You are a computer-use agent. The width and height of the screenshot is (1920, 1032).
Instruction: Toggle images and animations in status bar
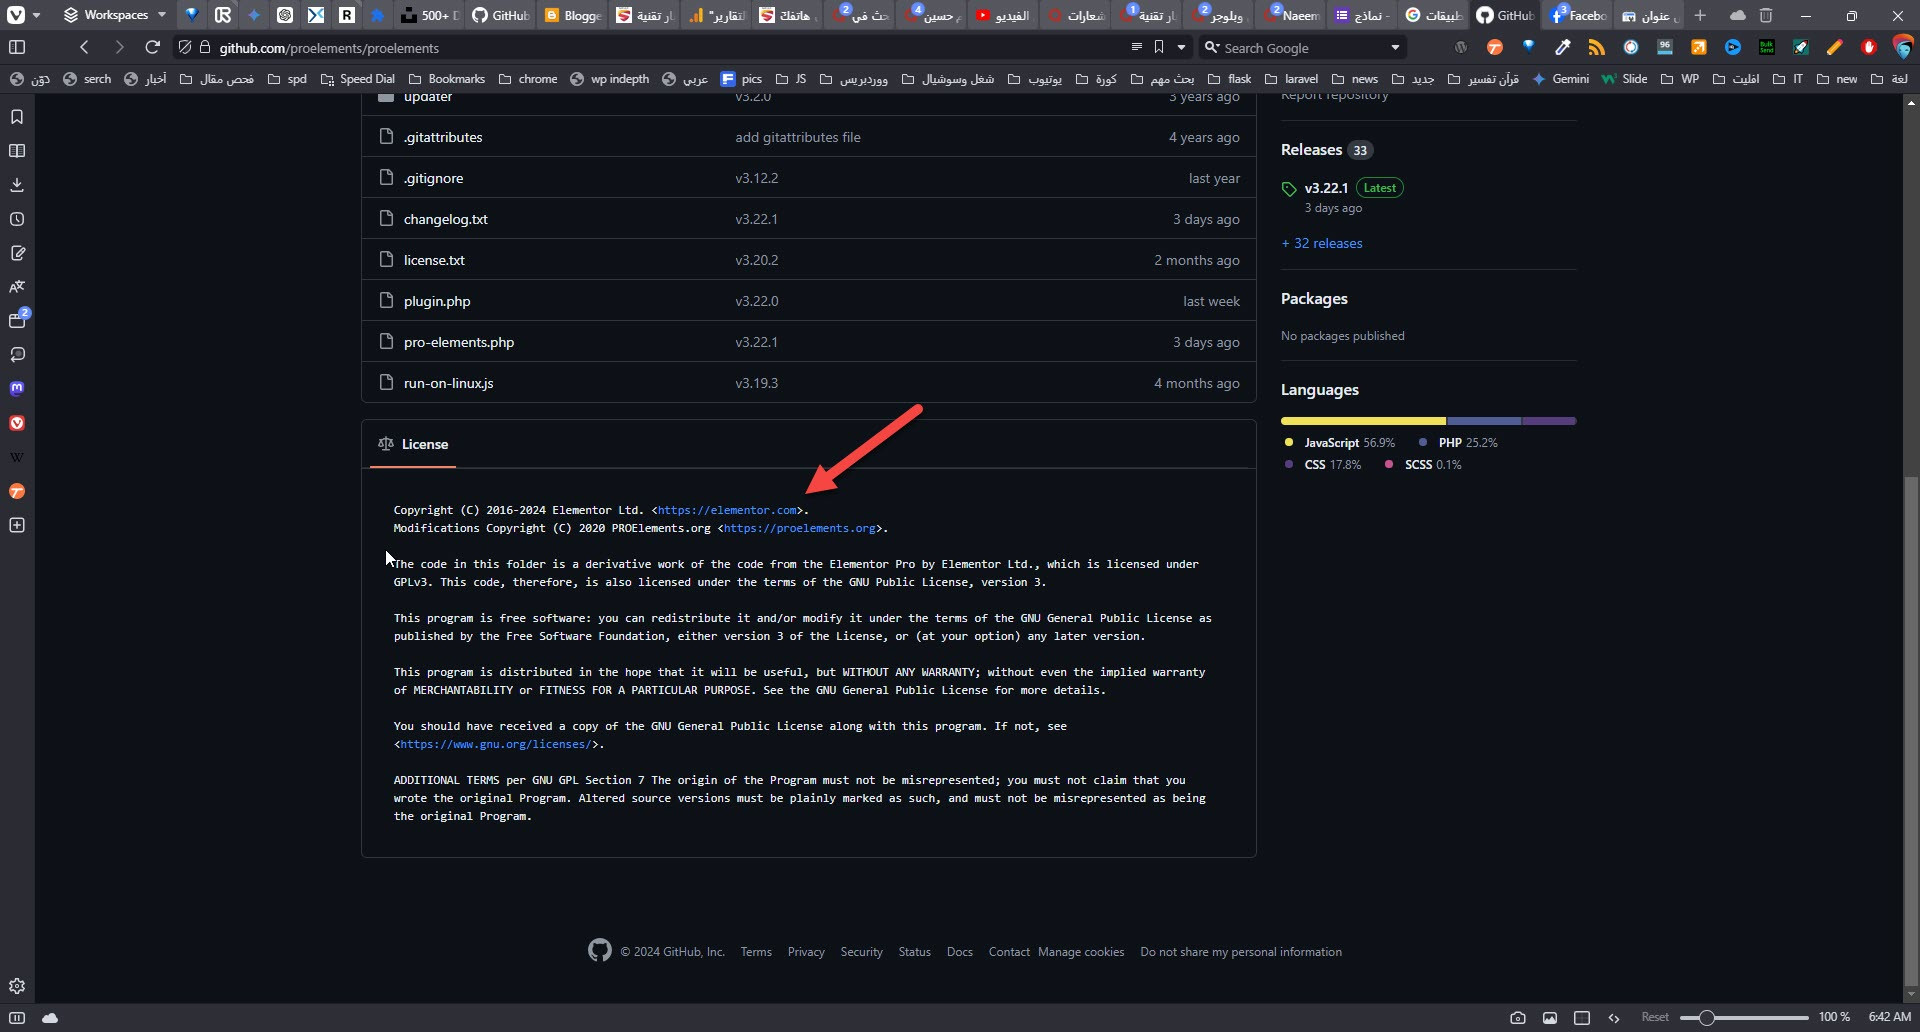pos(1549,1017)
